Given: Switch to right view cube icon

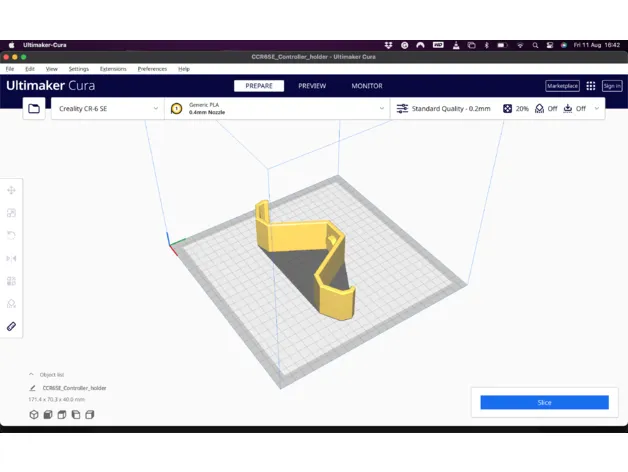Looking at the screenshot, I should [x=90, y=414].
